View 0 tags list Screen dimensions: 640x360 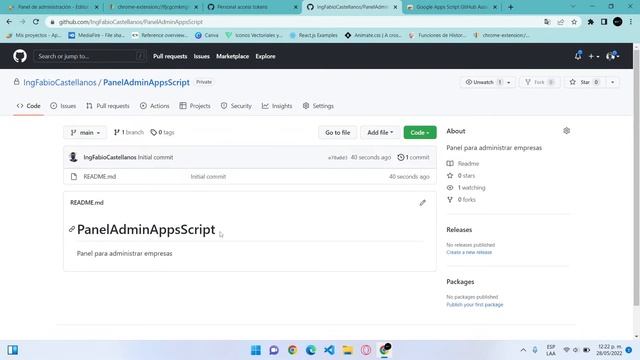tap(162, 132)
